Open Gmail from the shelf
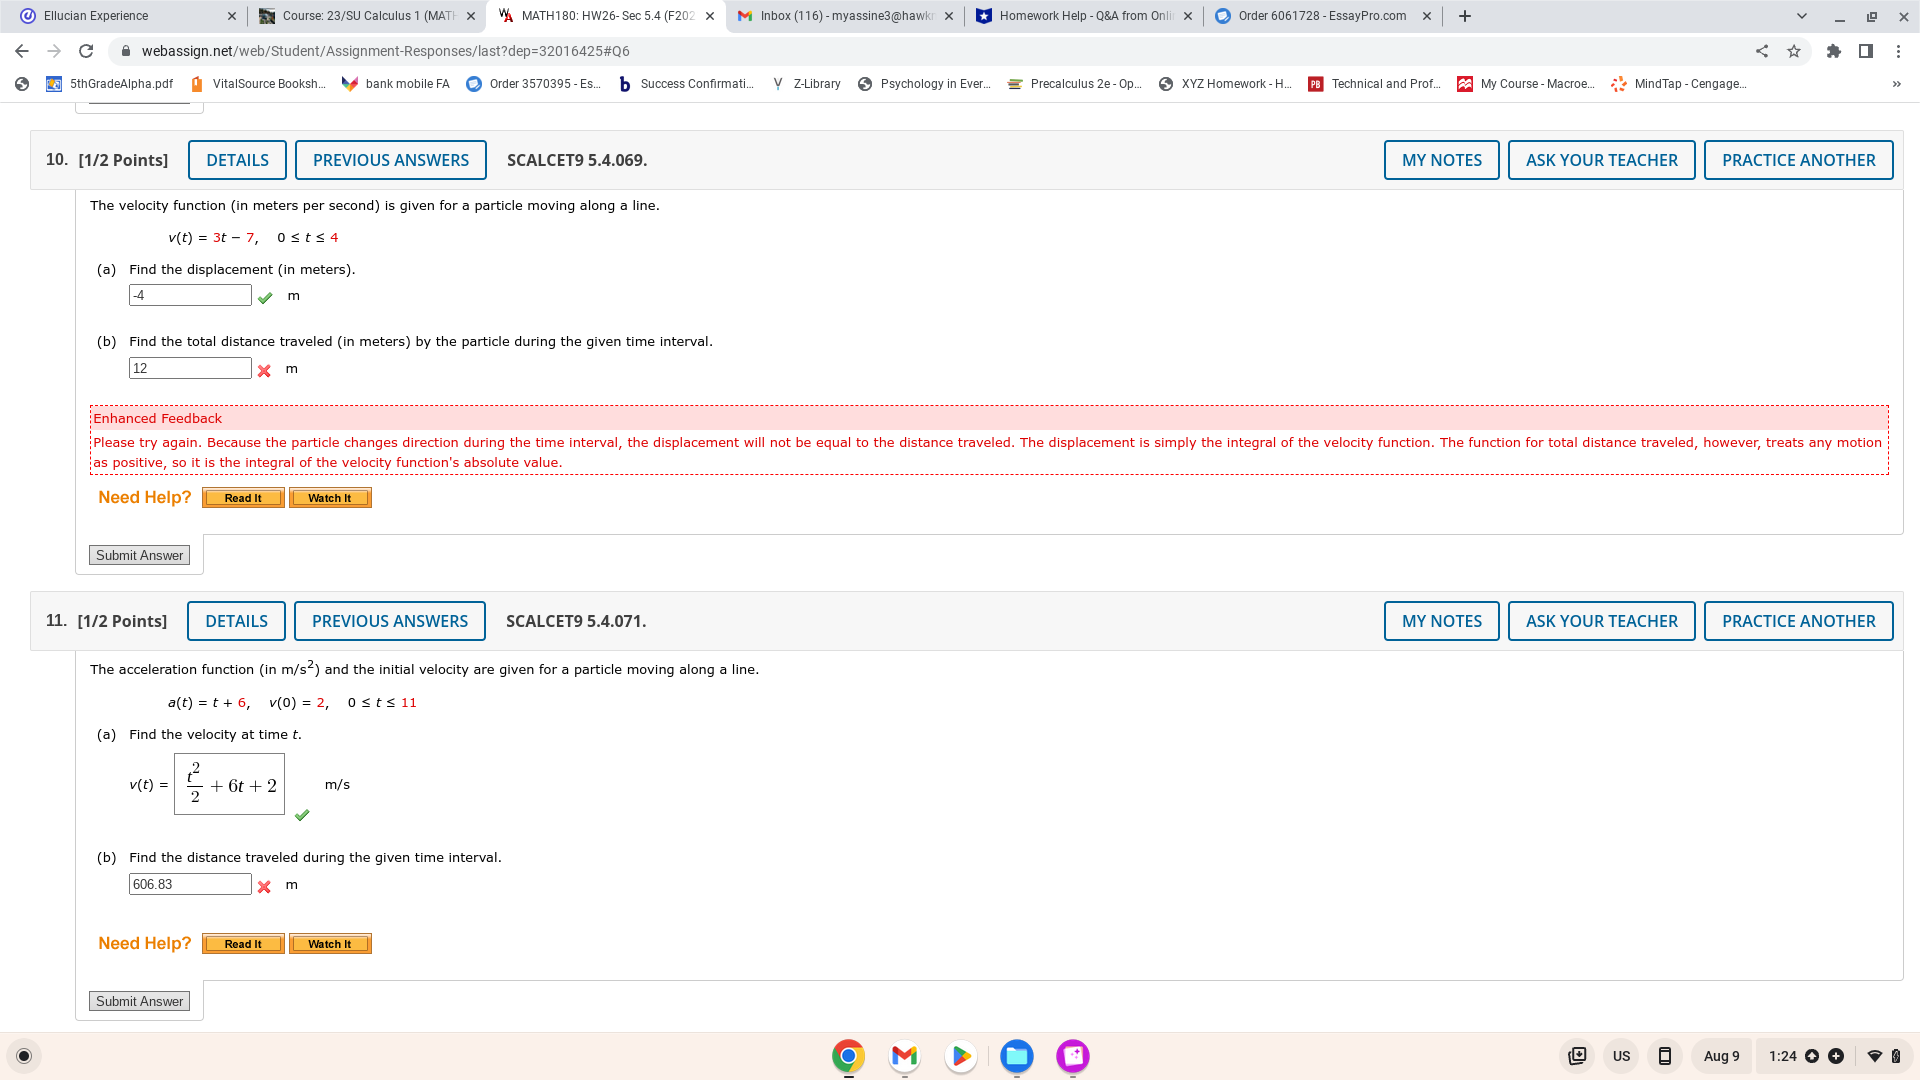This screenshot has width=1920, height=1080. (904, 1056)
